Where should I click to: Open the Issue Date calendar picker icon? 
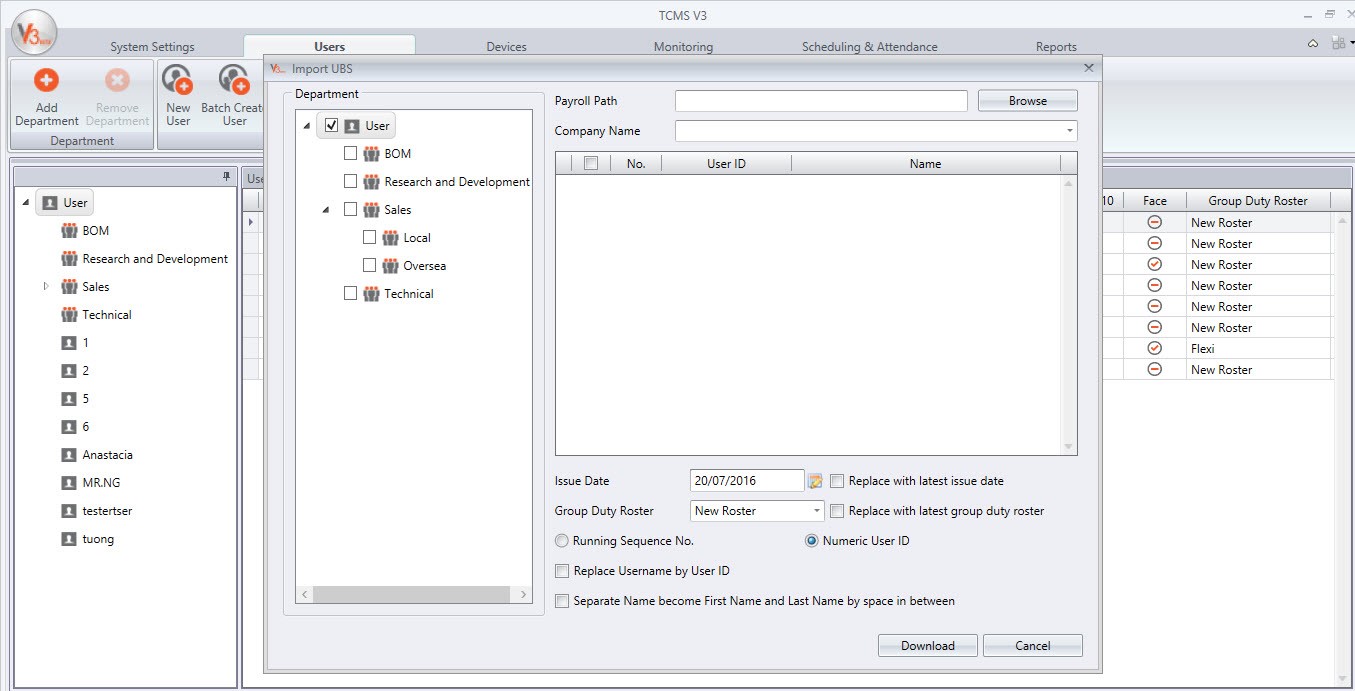[x=815, y=481]
